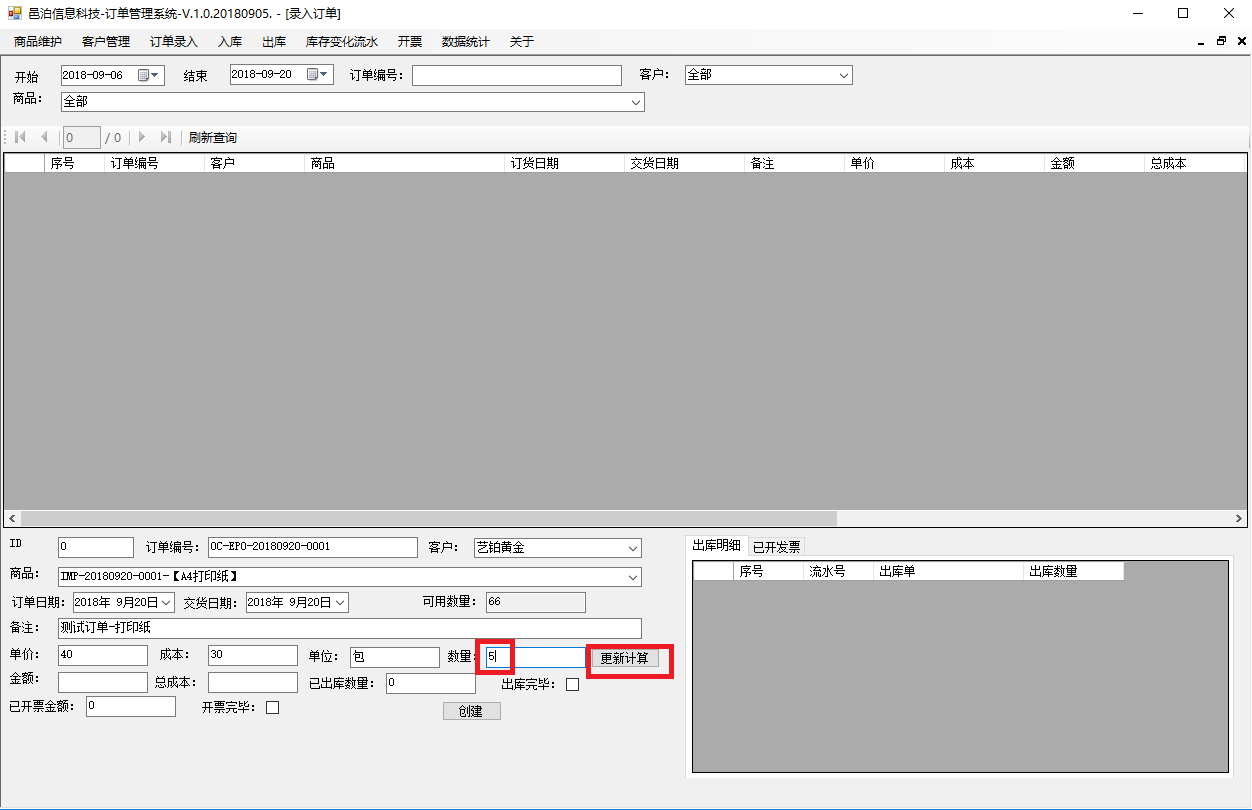Click the 总成本 column header
Viewport: 1252px width, 810px height.
point(1195,163)
